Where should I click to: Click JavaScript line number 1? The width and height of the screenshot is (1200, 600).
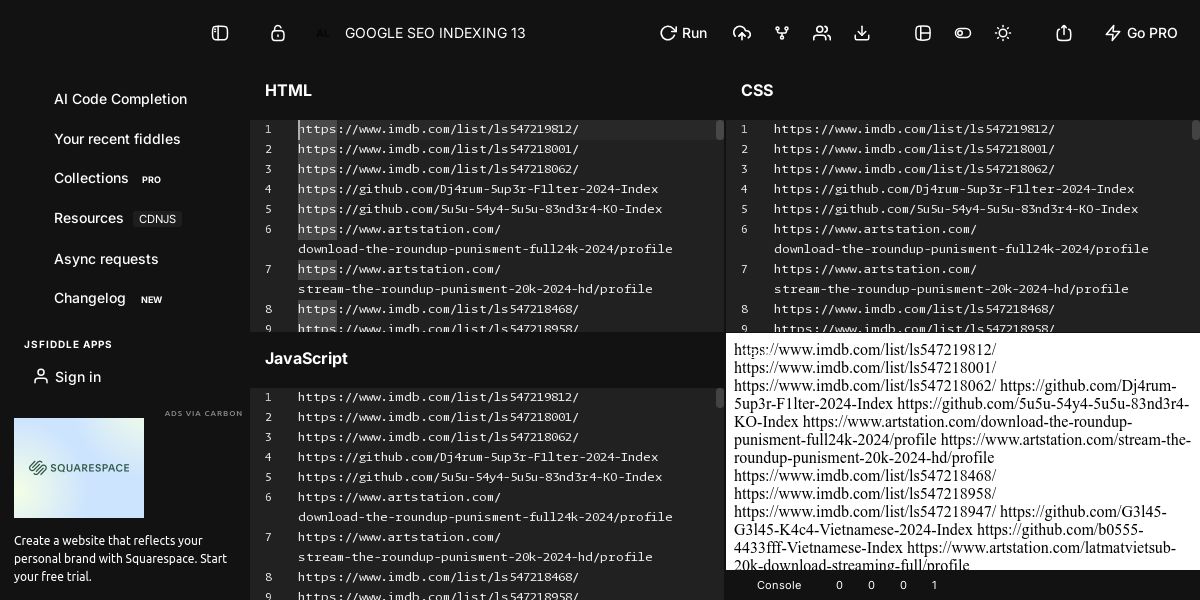(268, 397)
